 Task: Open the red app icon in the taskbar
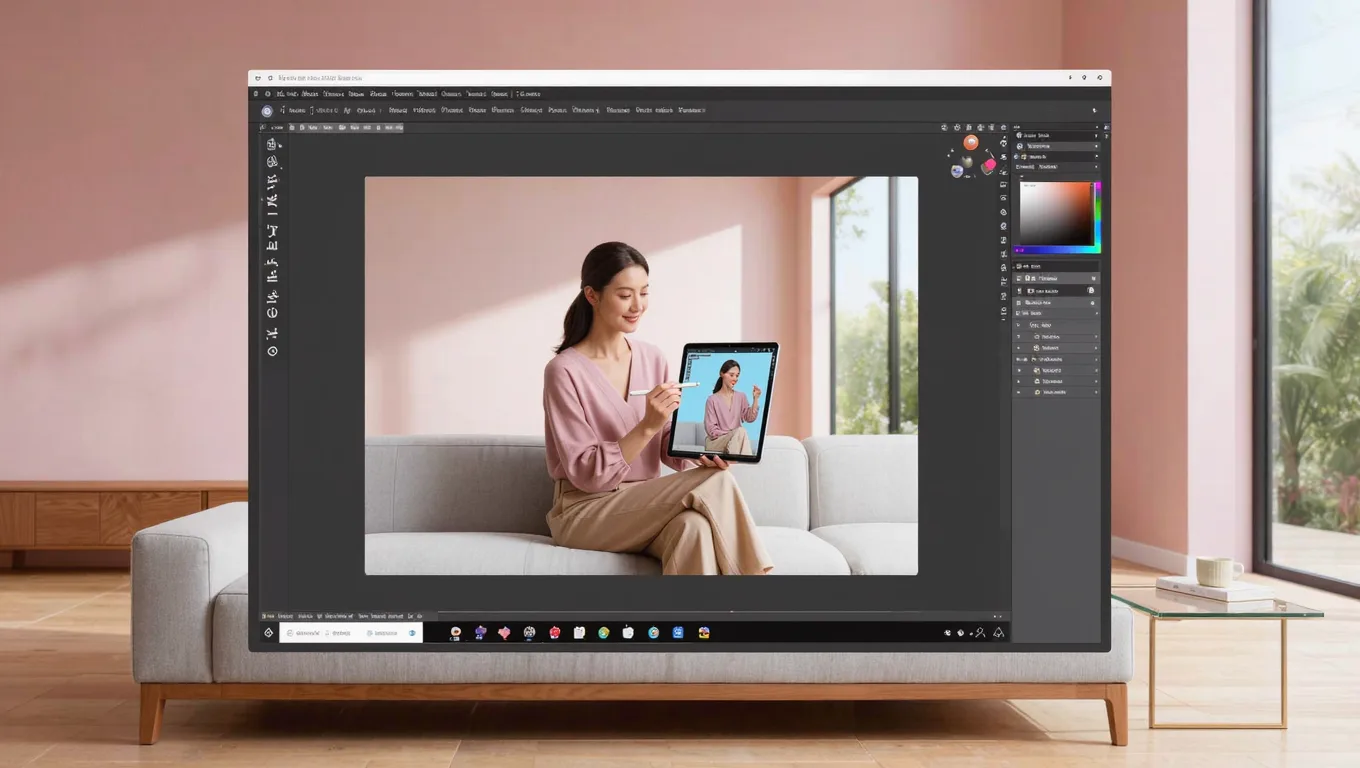(x=554, y=632)
